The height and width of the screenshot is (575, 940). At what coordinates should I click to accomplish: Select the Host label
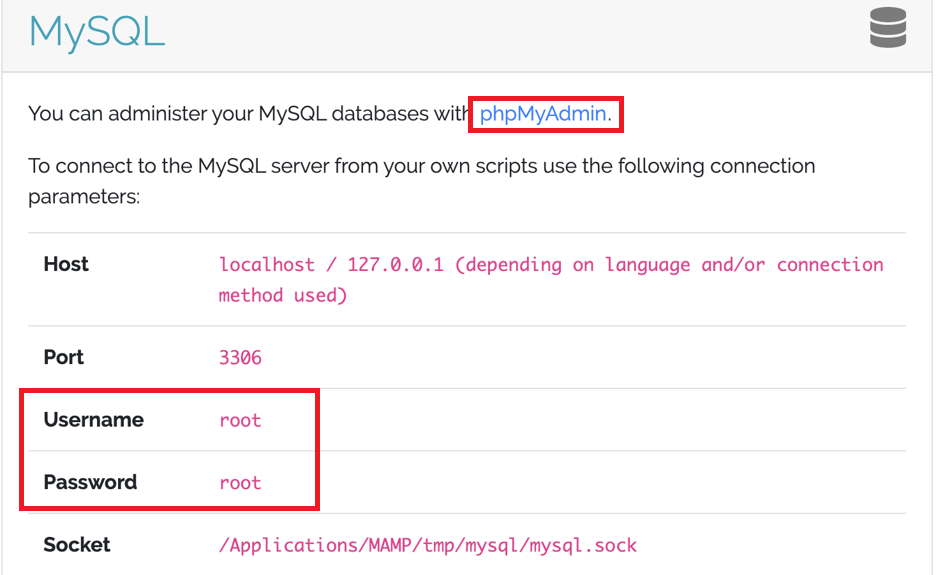(x=66, y=264)
